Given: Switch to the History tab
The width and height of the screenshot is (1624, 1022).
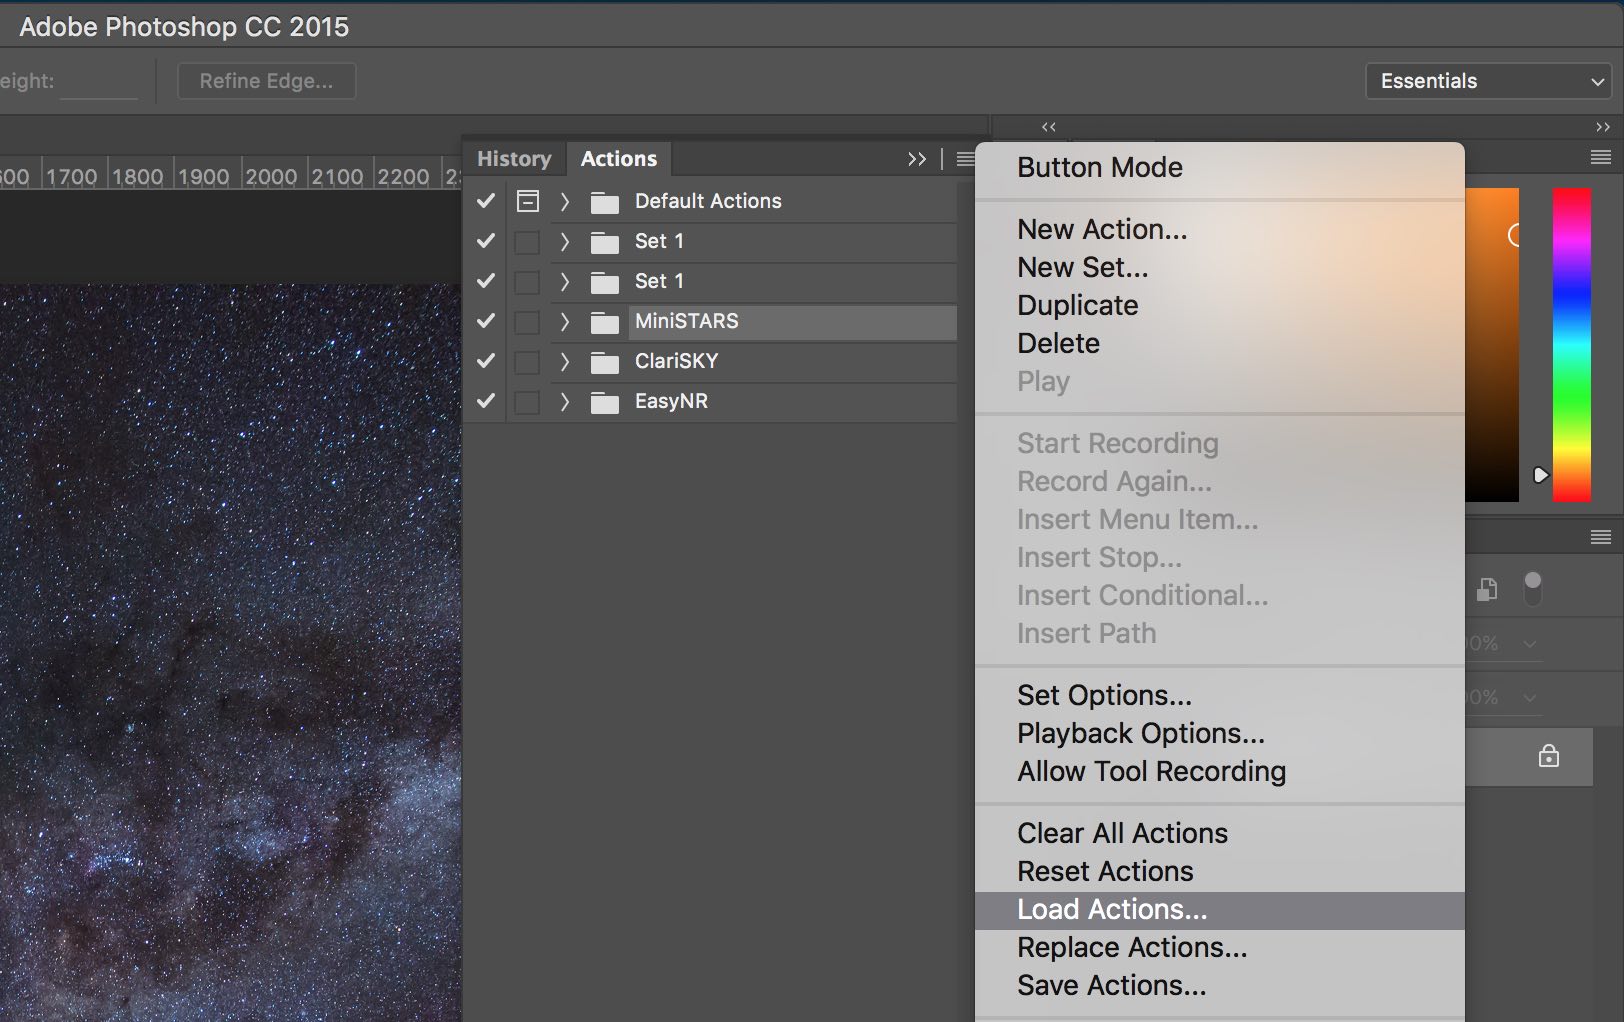Looking at the screenshot, I should pos(514,159).
